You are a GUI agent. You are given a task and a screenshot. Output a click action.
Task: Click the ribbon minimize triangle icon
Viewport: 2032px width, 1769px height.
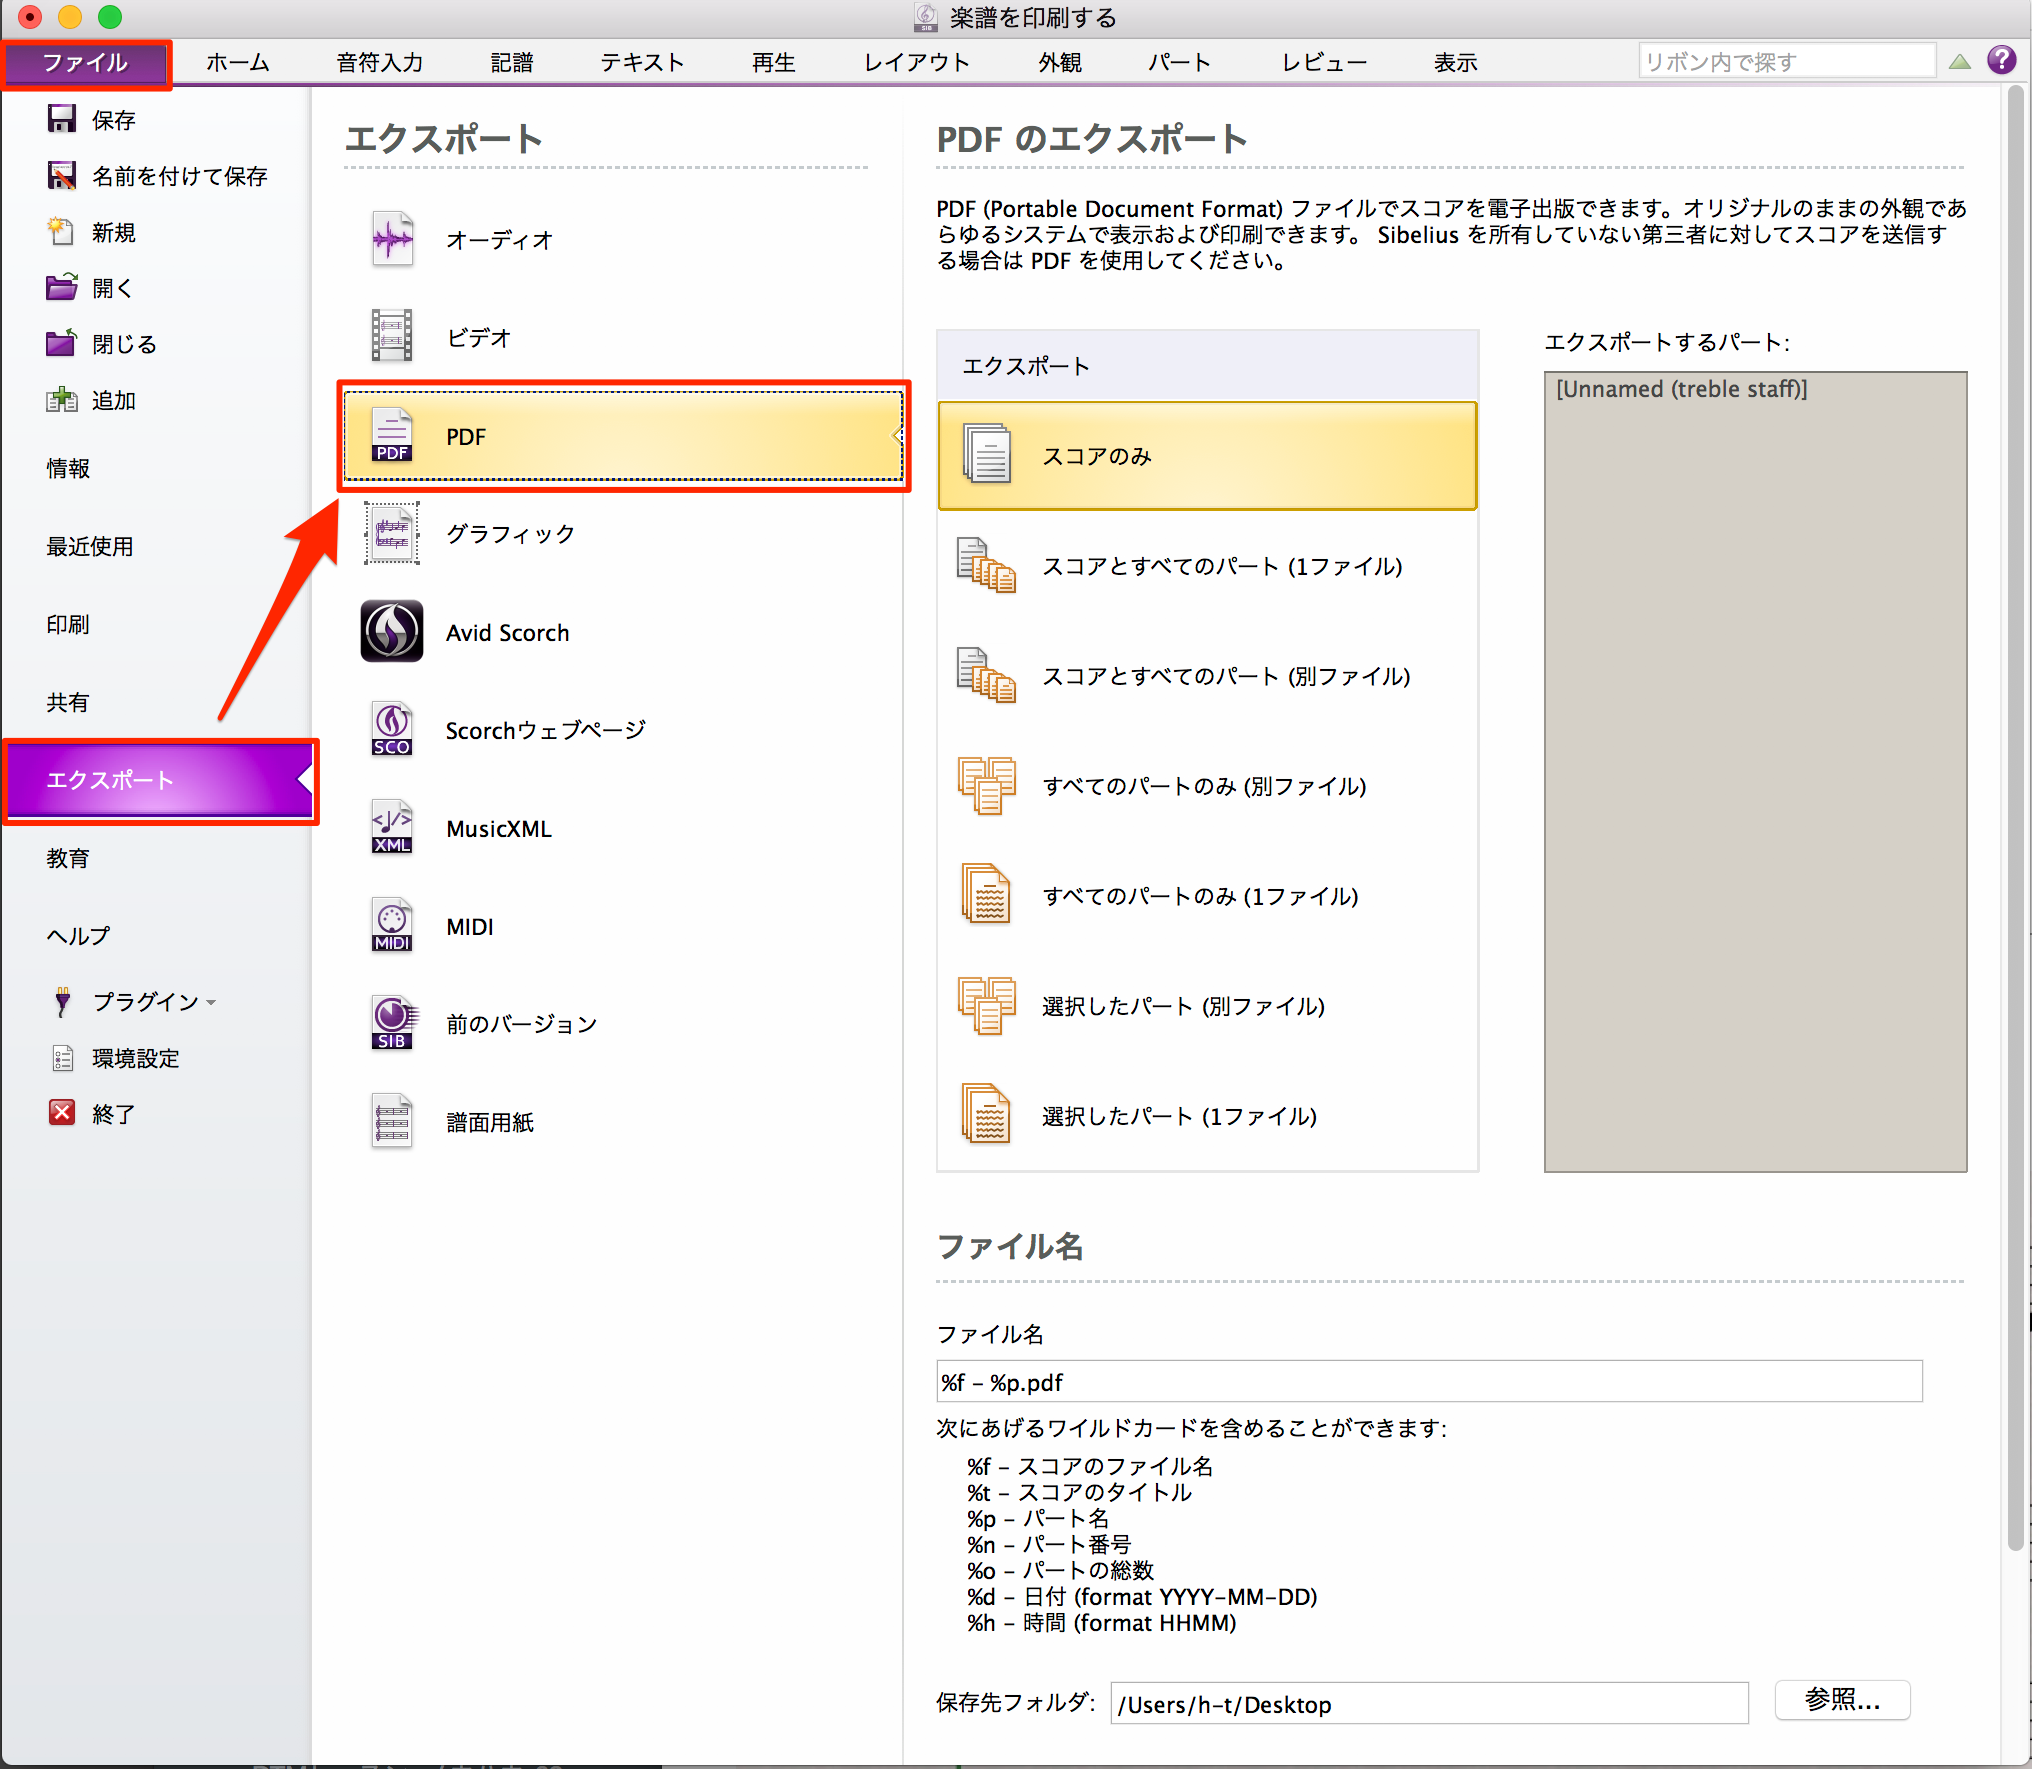[1960, 62]
